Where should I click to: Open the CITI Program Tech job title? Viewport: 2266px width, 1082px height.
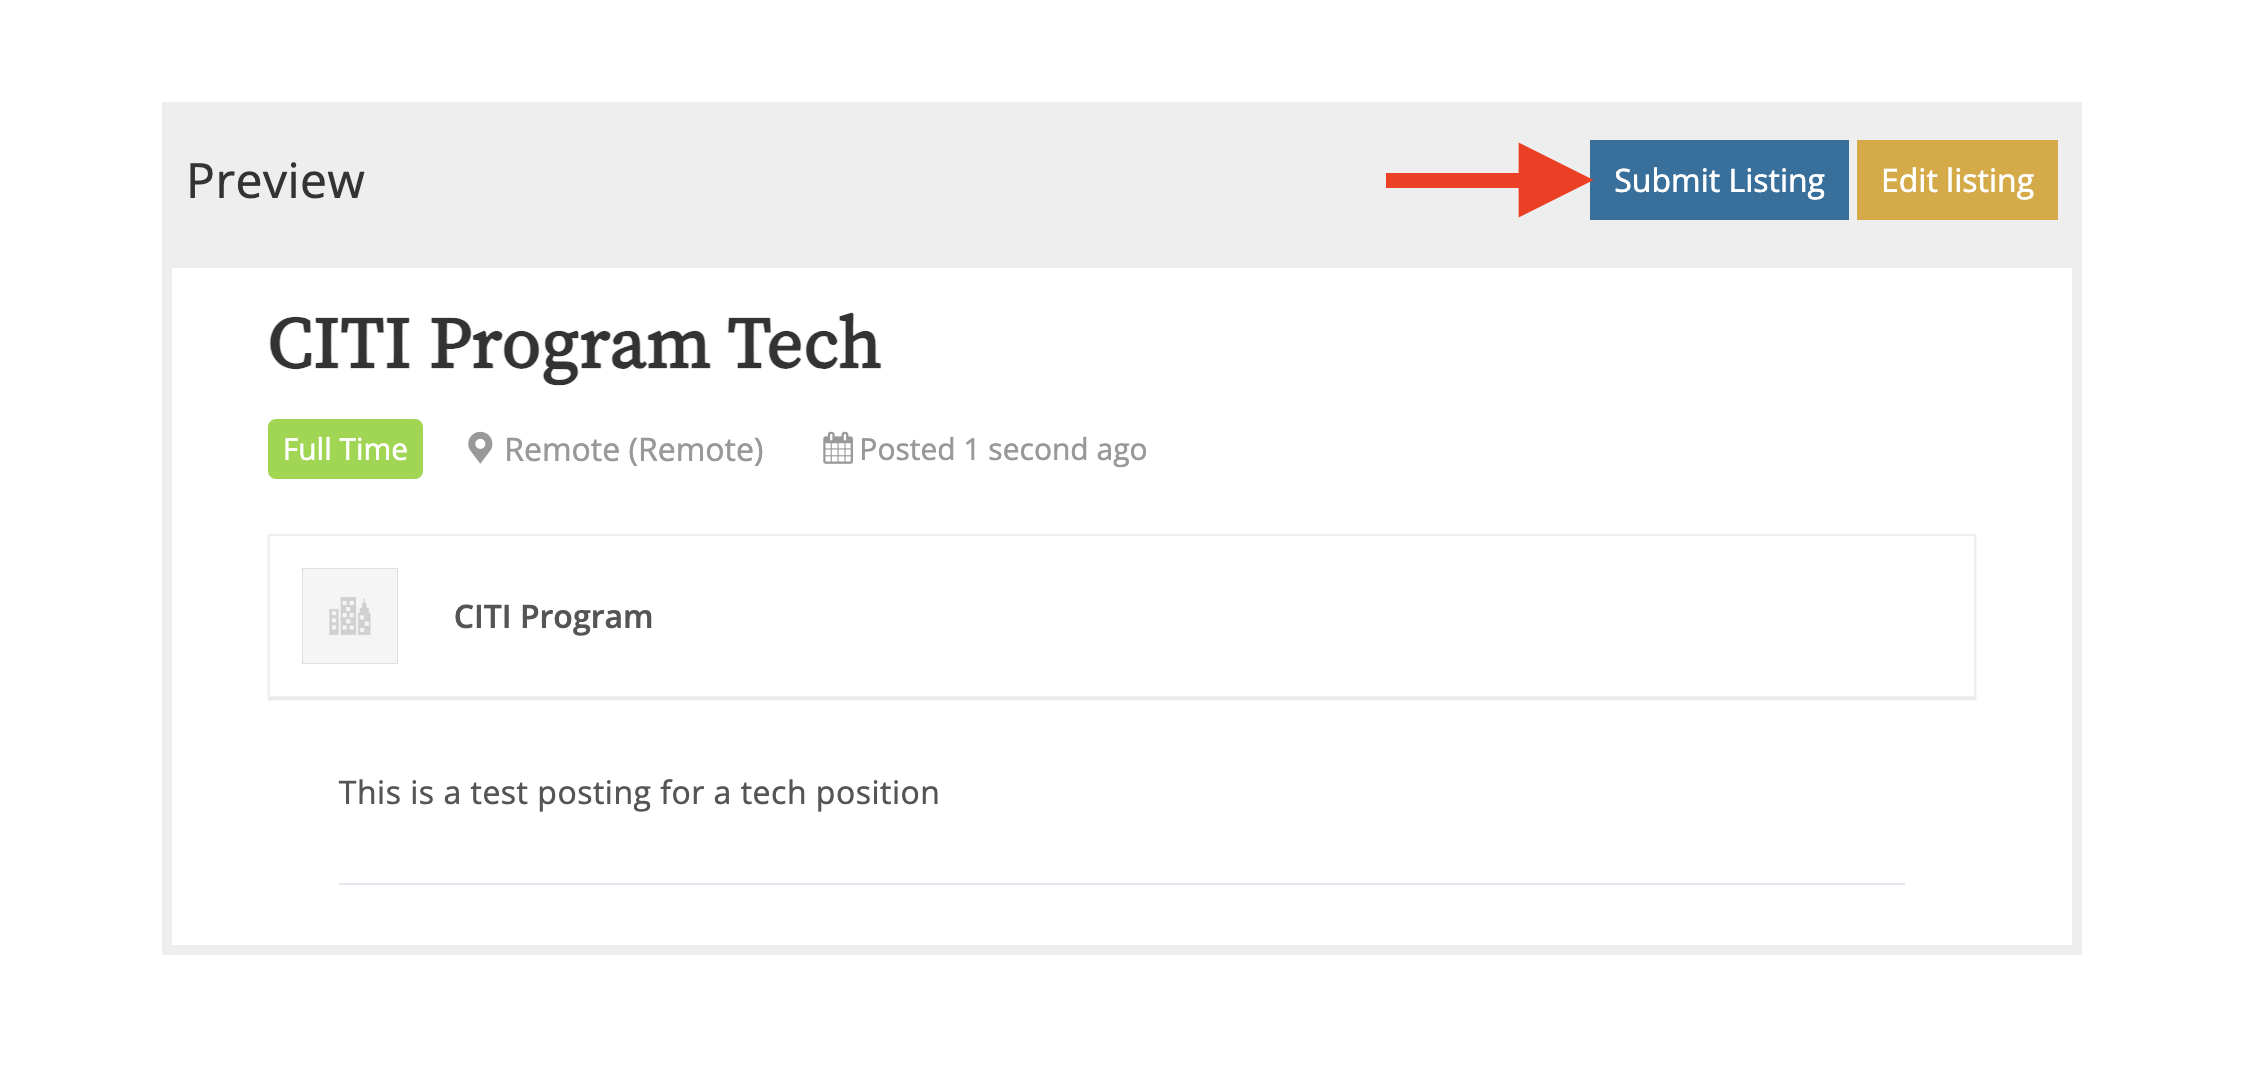(574, 345)
